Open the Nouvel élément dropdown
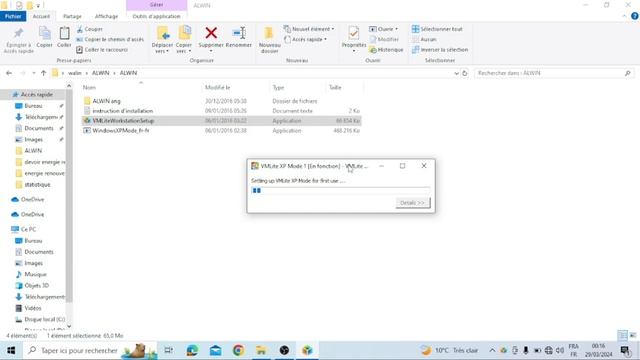This screenshot has height=360, width=640. pos(309,29)
